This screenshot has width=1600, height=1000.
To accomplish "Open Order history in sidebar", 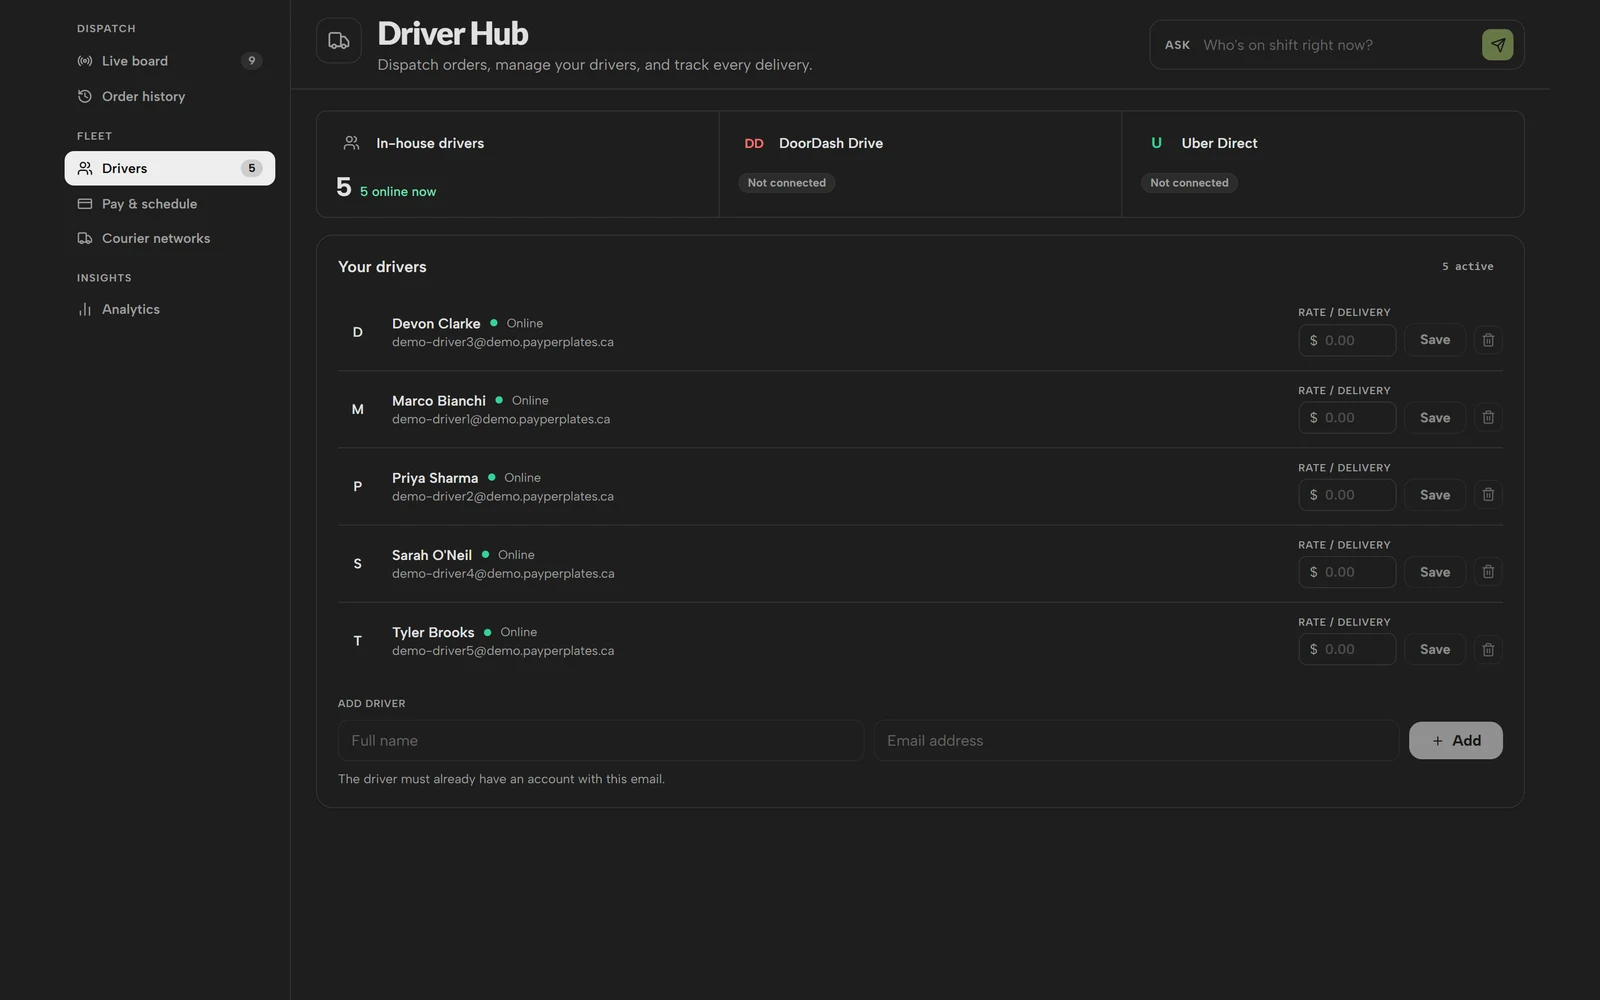I will point(170,96).
